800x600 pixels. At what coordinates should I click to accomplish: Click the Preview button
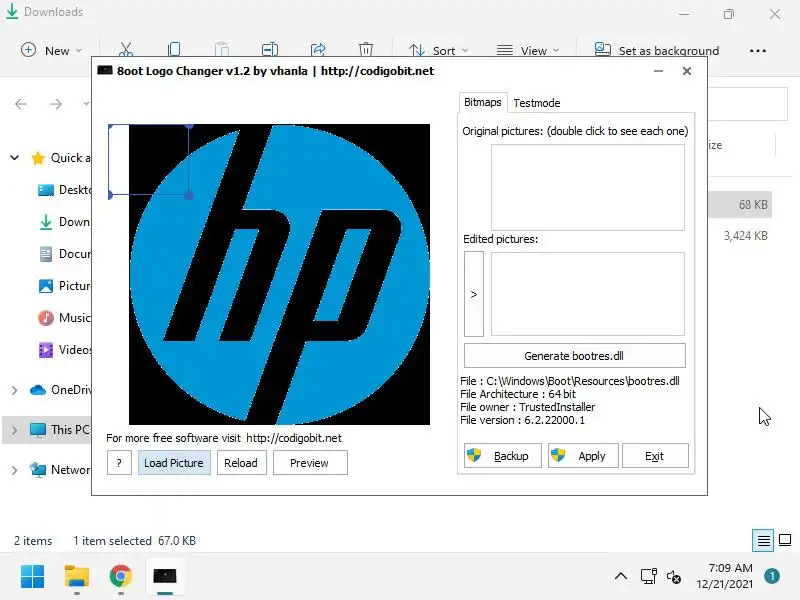pyautogui.click(x=310, y=463)
